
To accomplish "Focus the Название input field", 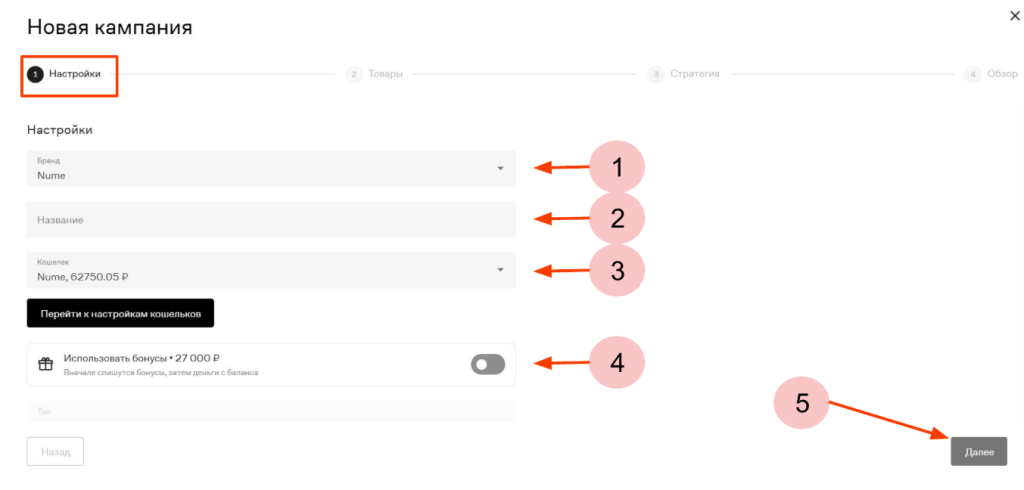I will (270, 219).
